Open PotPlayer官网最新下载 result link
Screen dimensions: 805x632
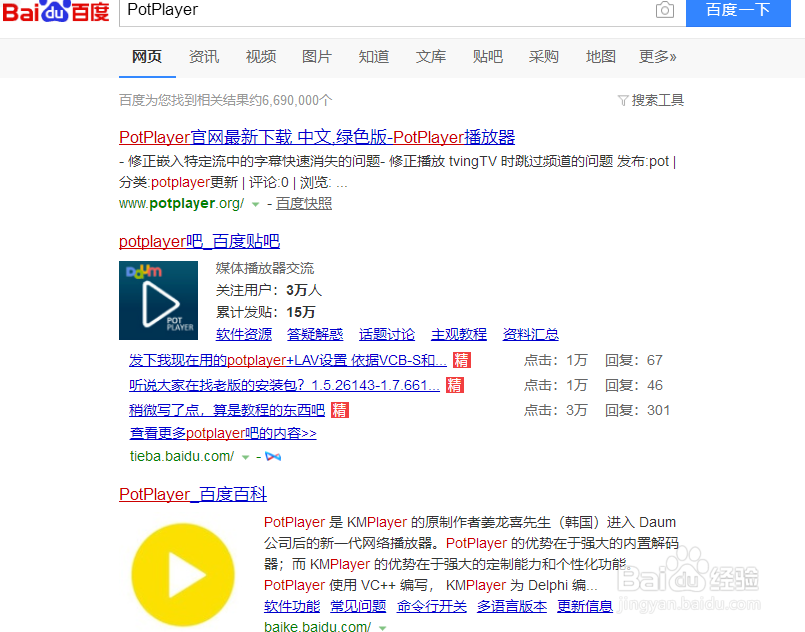point(317,137)
